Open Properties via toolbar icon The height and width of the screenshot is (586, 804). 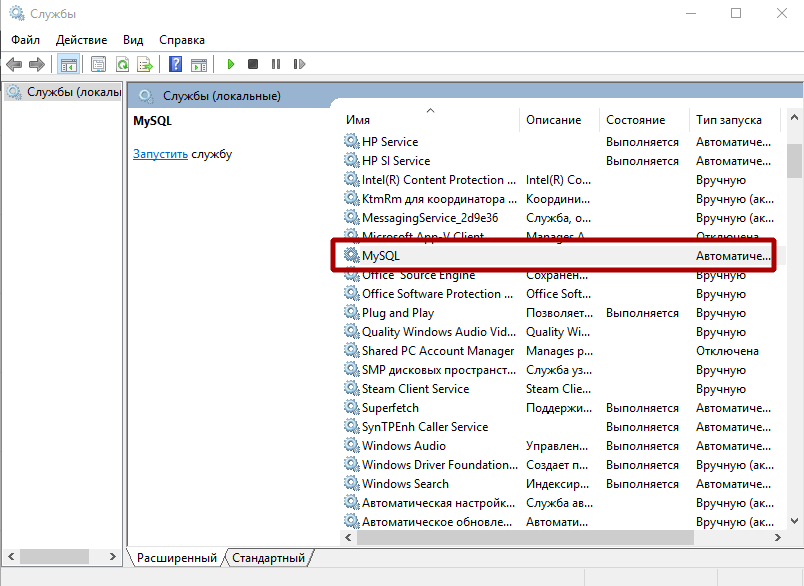[98, 64]
